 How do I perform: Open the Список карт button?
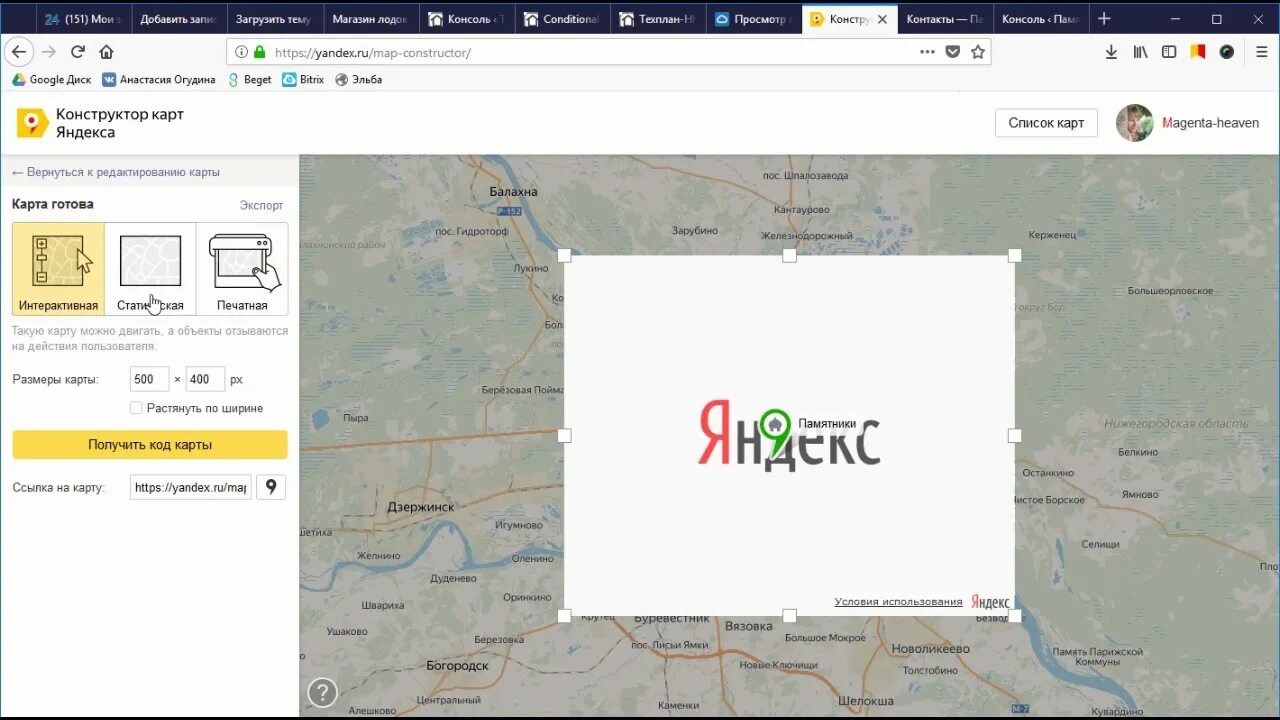click(x=1046, y=123)
